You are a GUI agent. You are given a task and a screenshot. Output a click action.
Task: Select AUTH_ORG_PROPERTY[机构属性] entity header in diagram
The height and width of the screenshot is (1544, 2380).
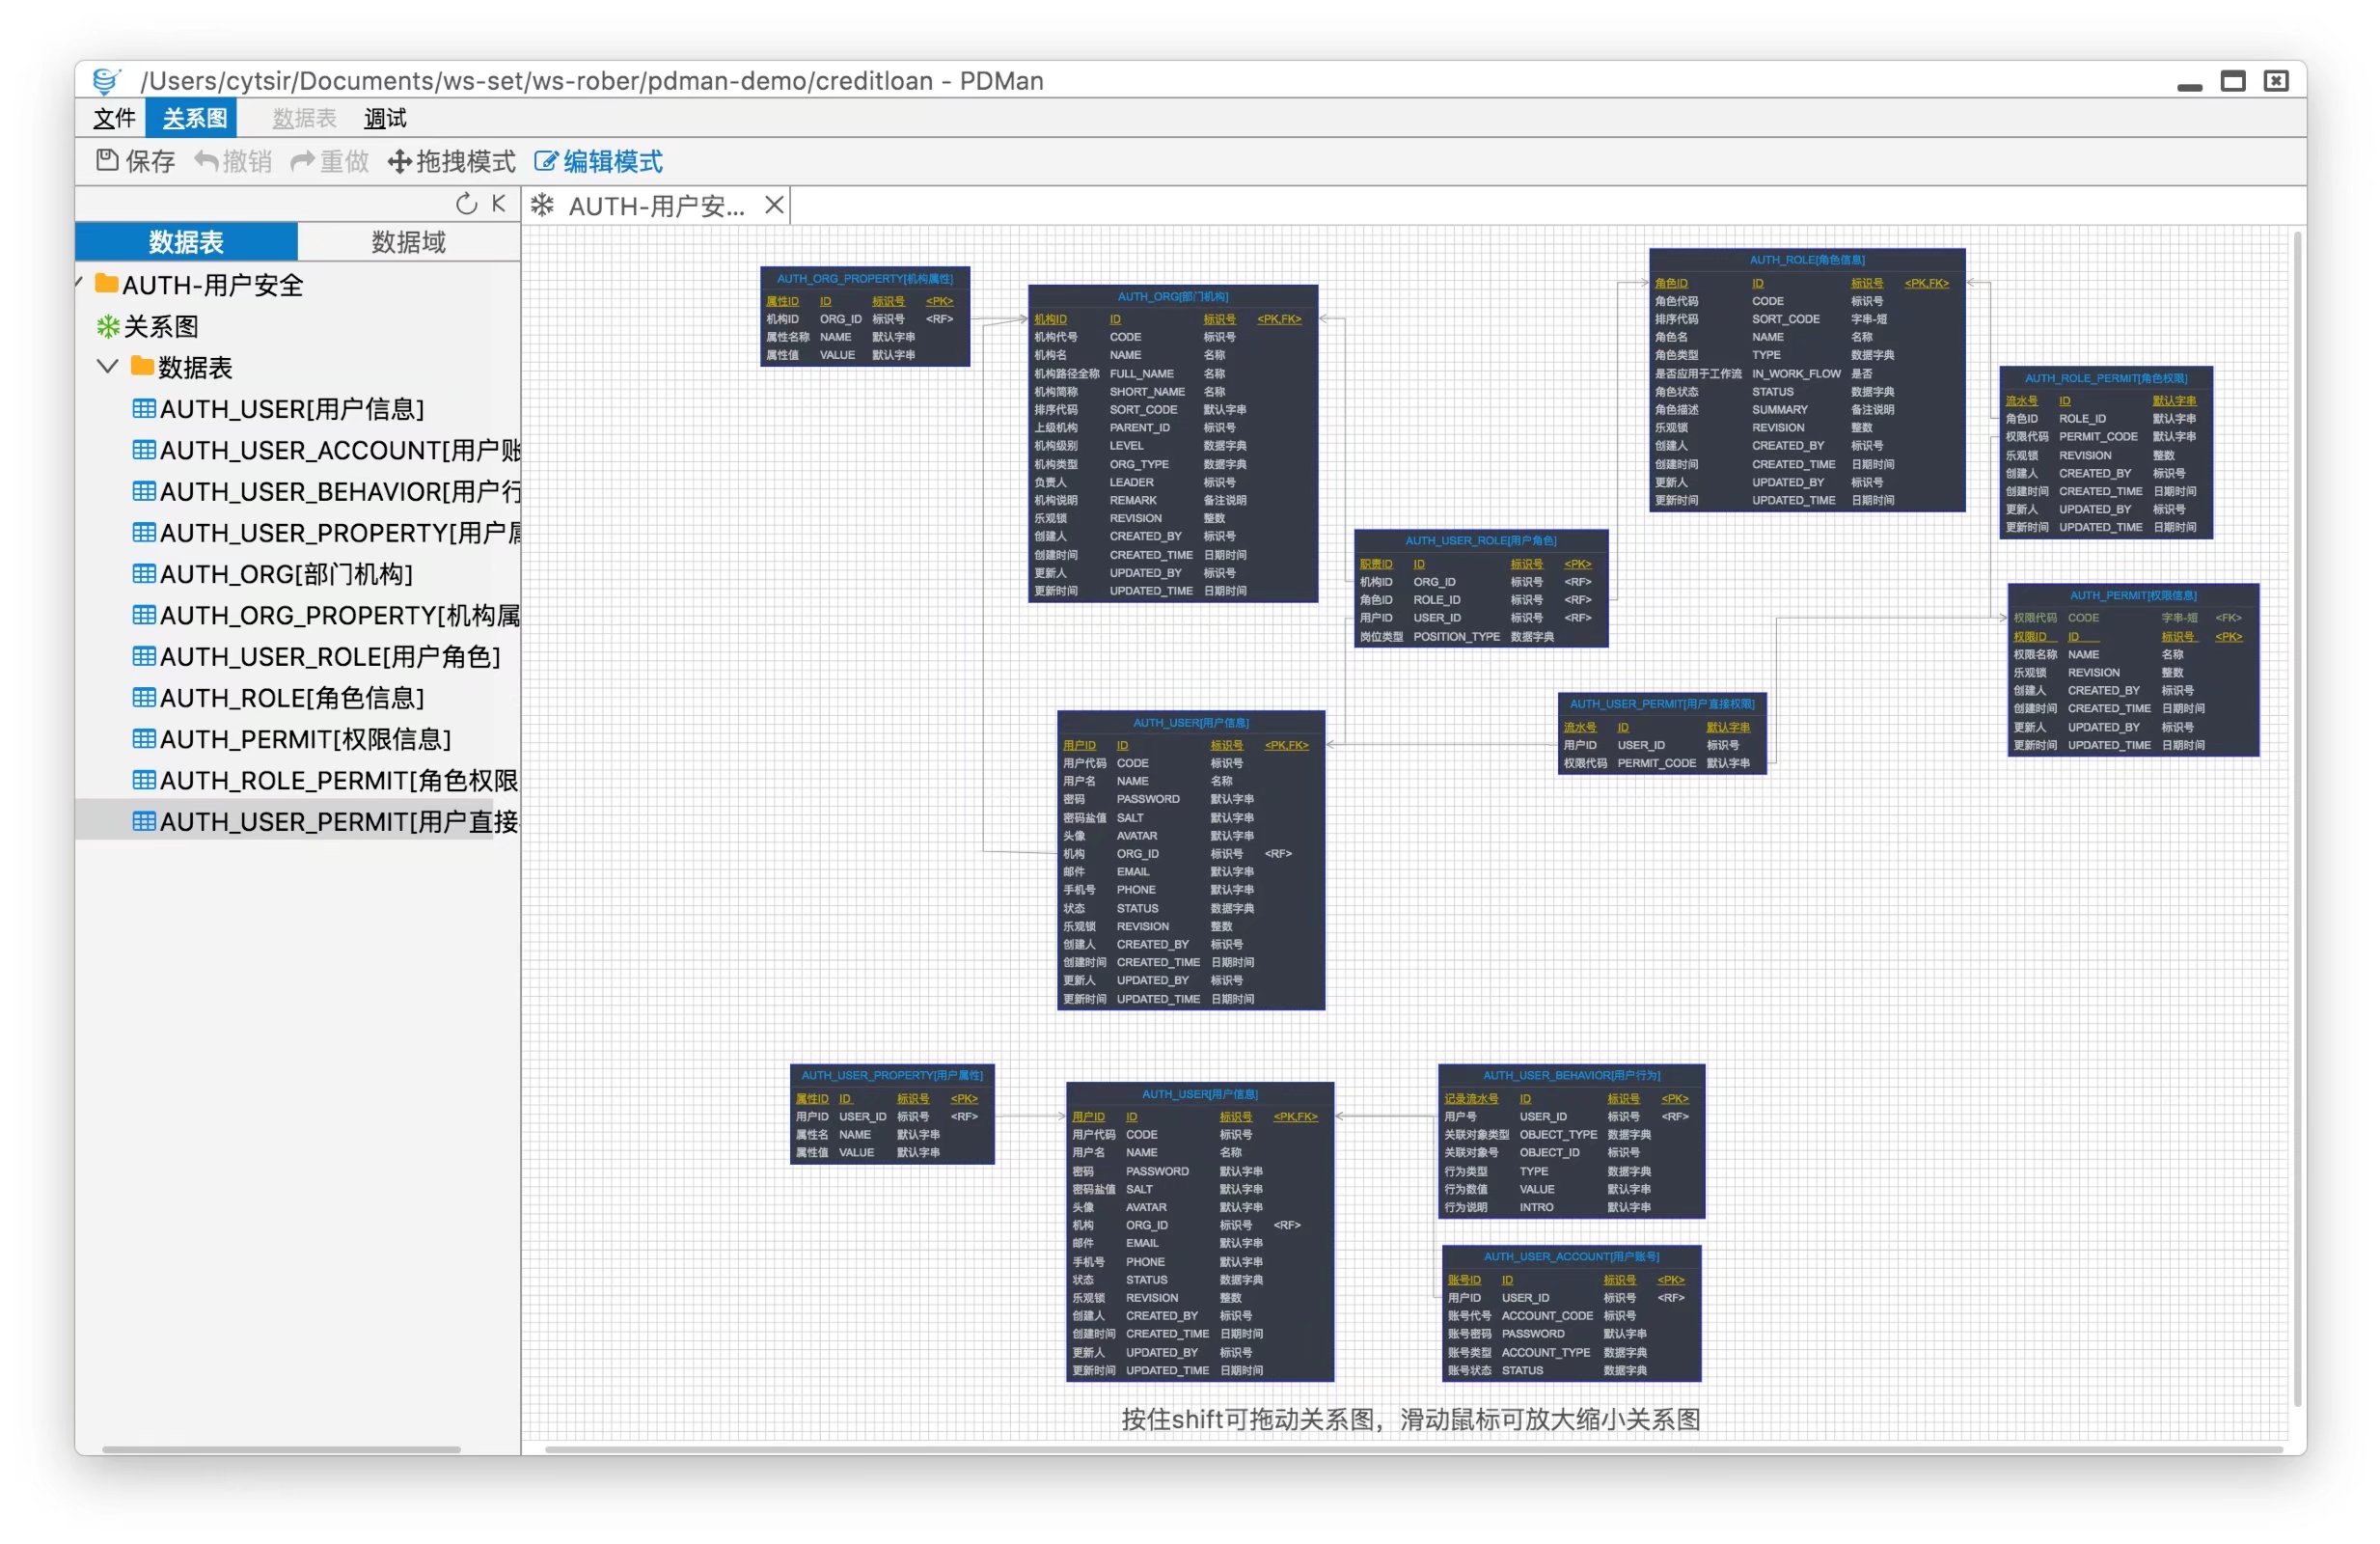point(865,278)
